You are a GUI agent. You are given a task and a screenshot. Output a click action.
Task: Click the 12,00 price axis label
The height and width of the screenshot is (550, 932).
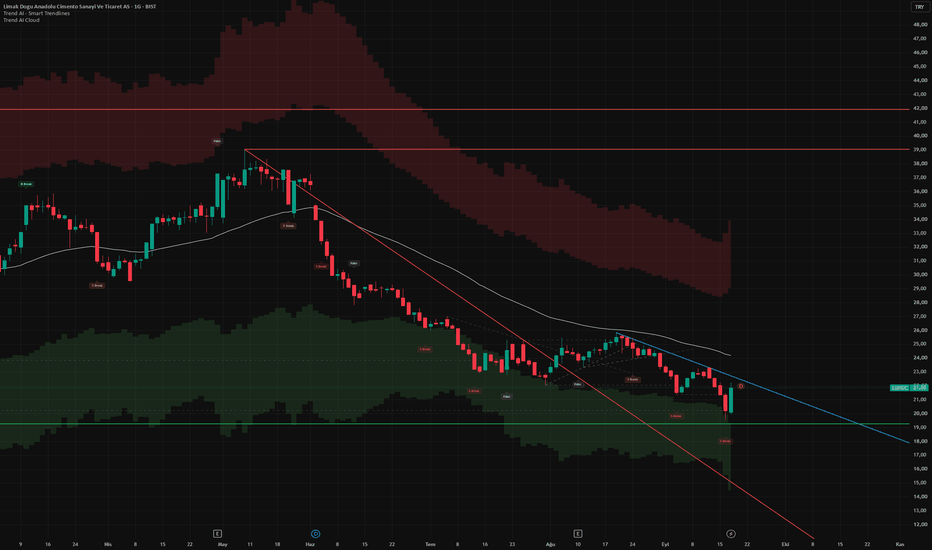point(920,524)
